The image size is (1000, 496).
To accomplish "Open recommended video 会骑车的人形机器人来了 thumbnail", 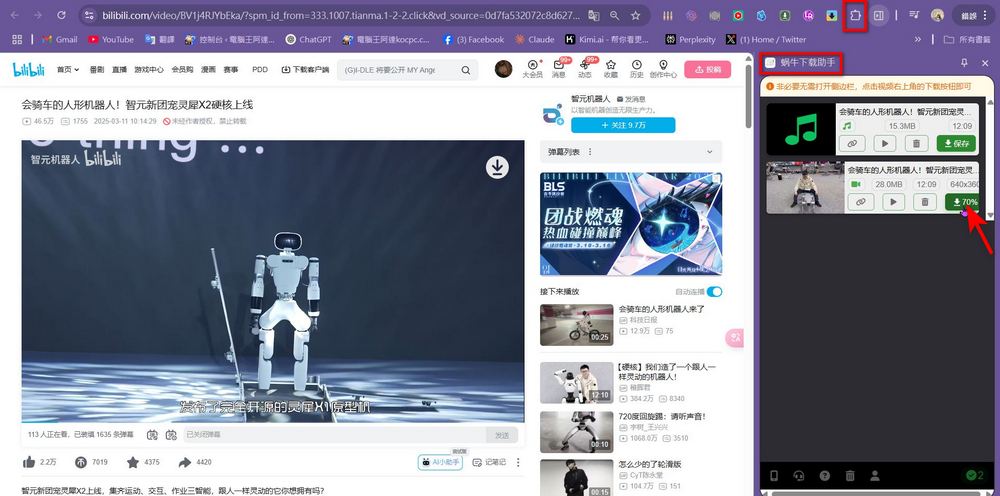I will click(x=575, y=325).
